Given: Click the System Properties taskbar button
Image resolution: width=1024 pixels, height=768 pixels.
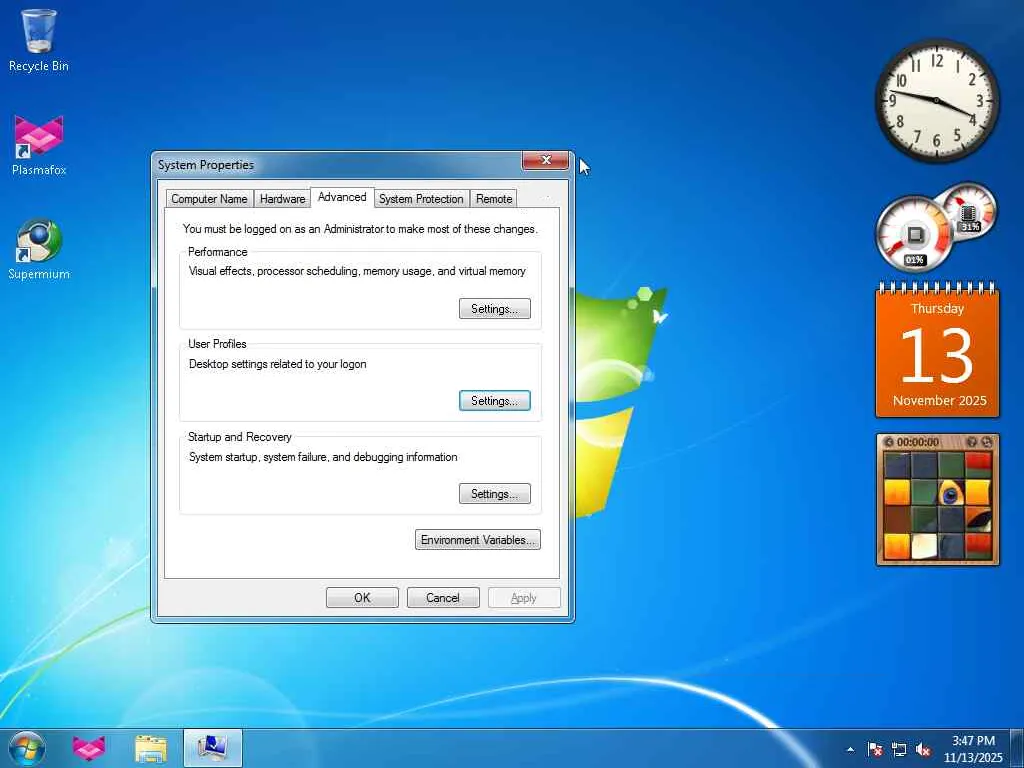Looking at the screenshot, I should (213, 748).
